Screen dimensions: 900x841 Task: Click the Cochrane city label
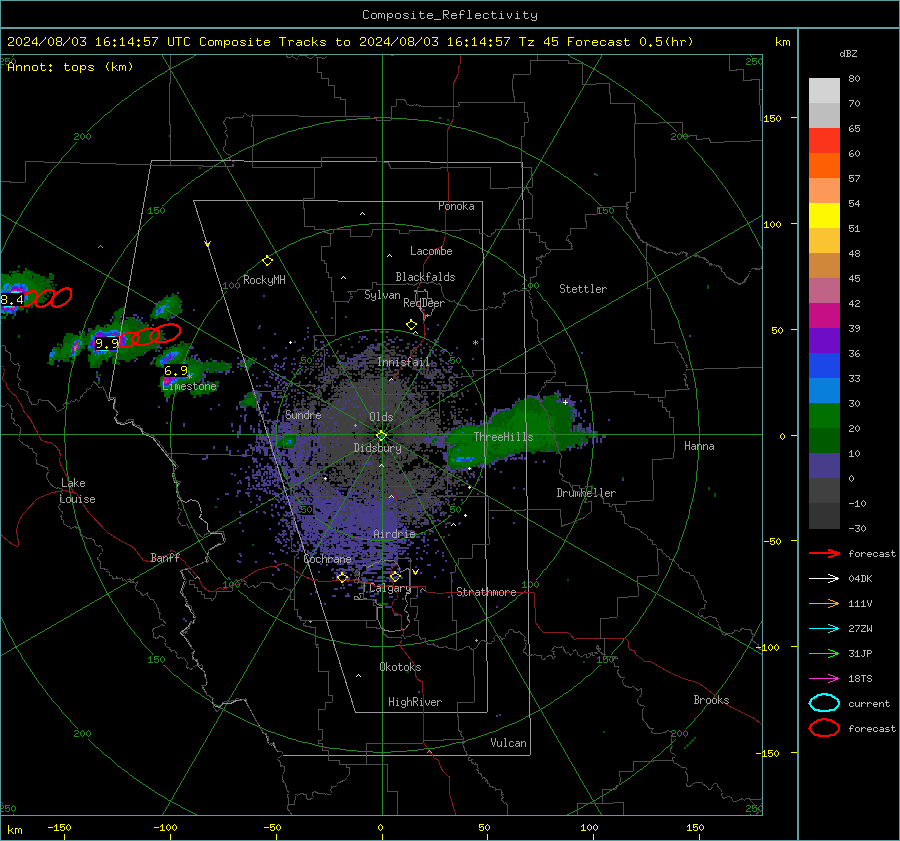pos(327,559)
